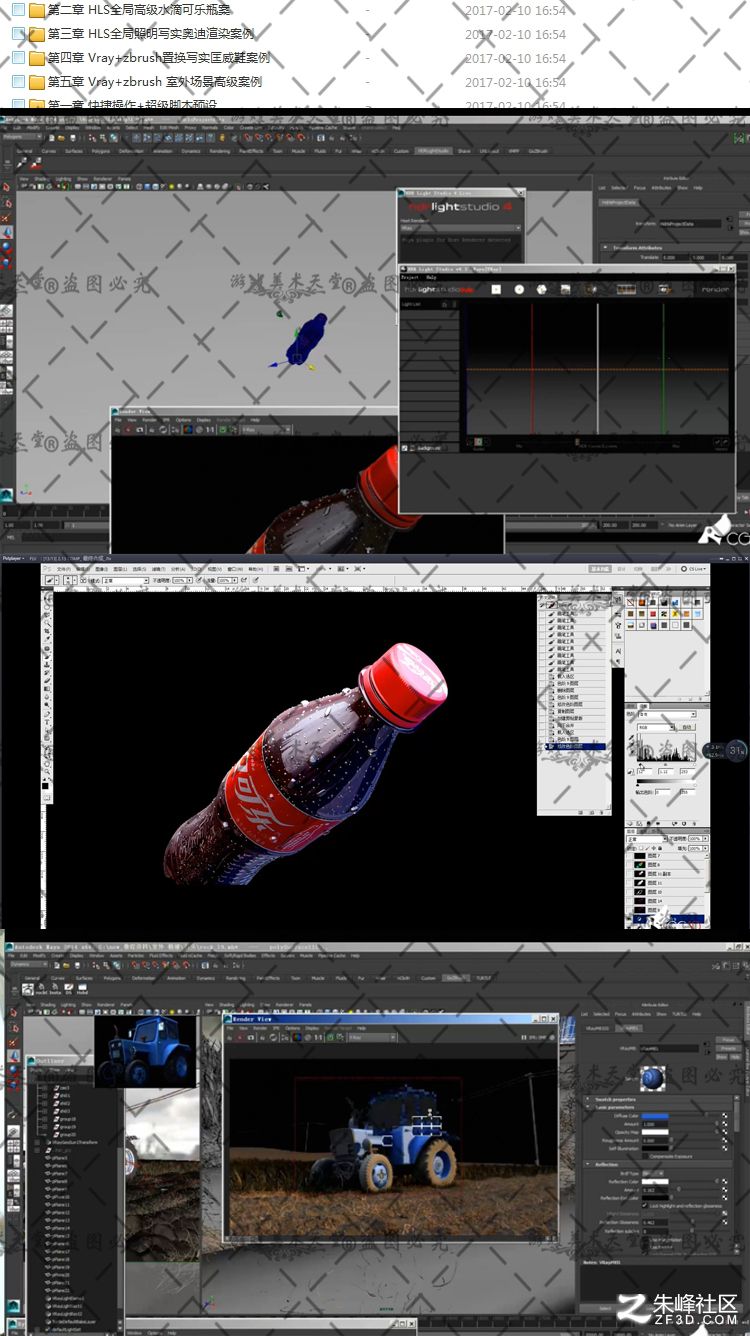Tick the checkbox beside 第五章 Vray+zbrush 室外场景高级案例

point(18,82)
